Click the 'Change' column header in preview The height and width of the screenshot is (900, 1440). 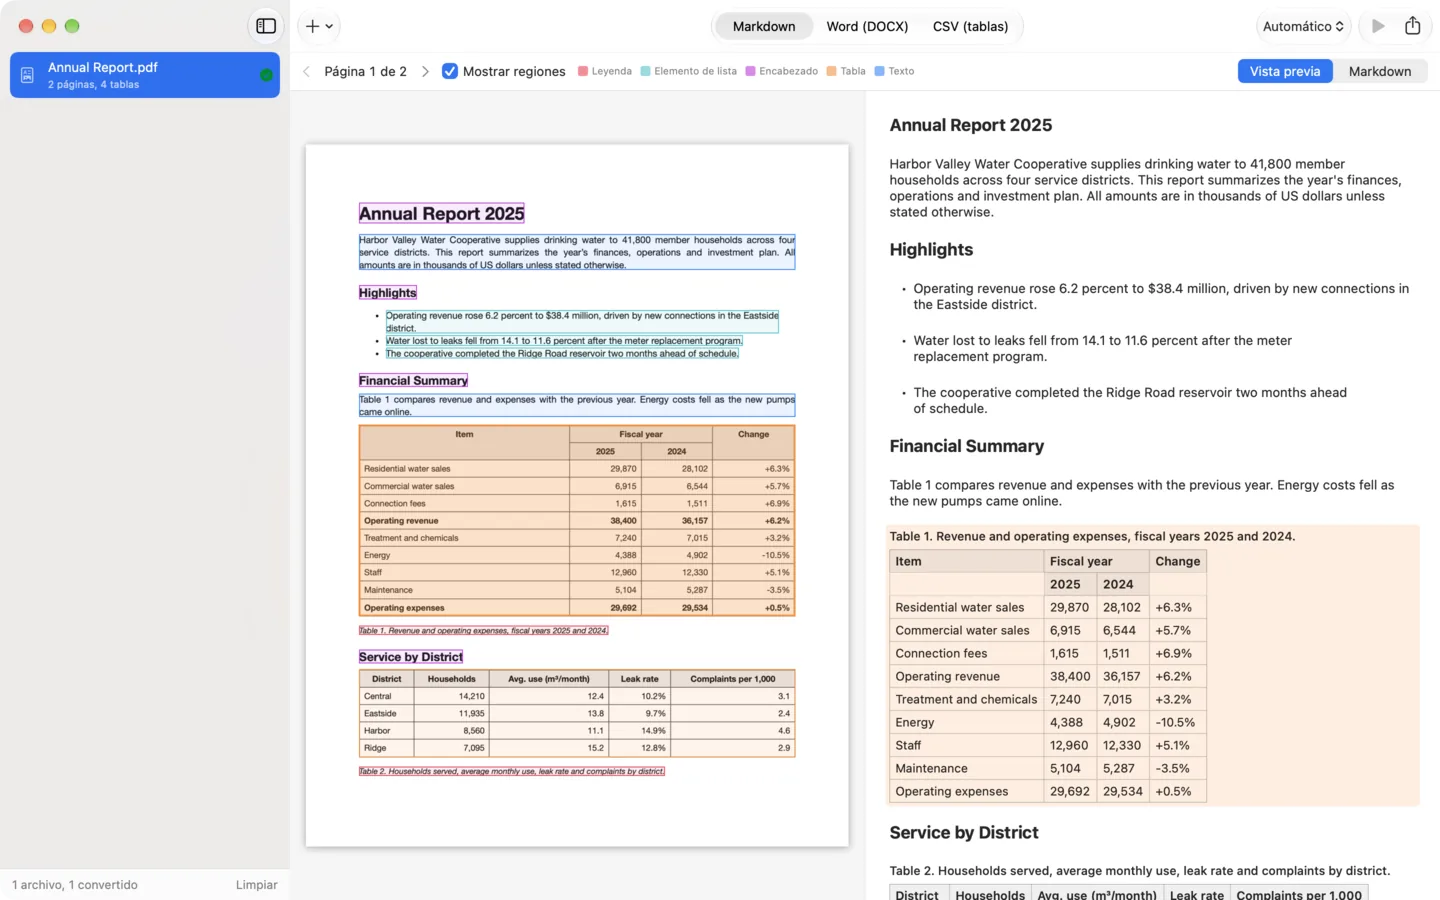point(1177,561)
